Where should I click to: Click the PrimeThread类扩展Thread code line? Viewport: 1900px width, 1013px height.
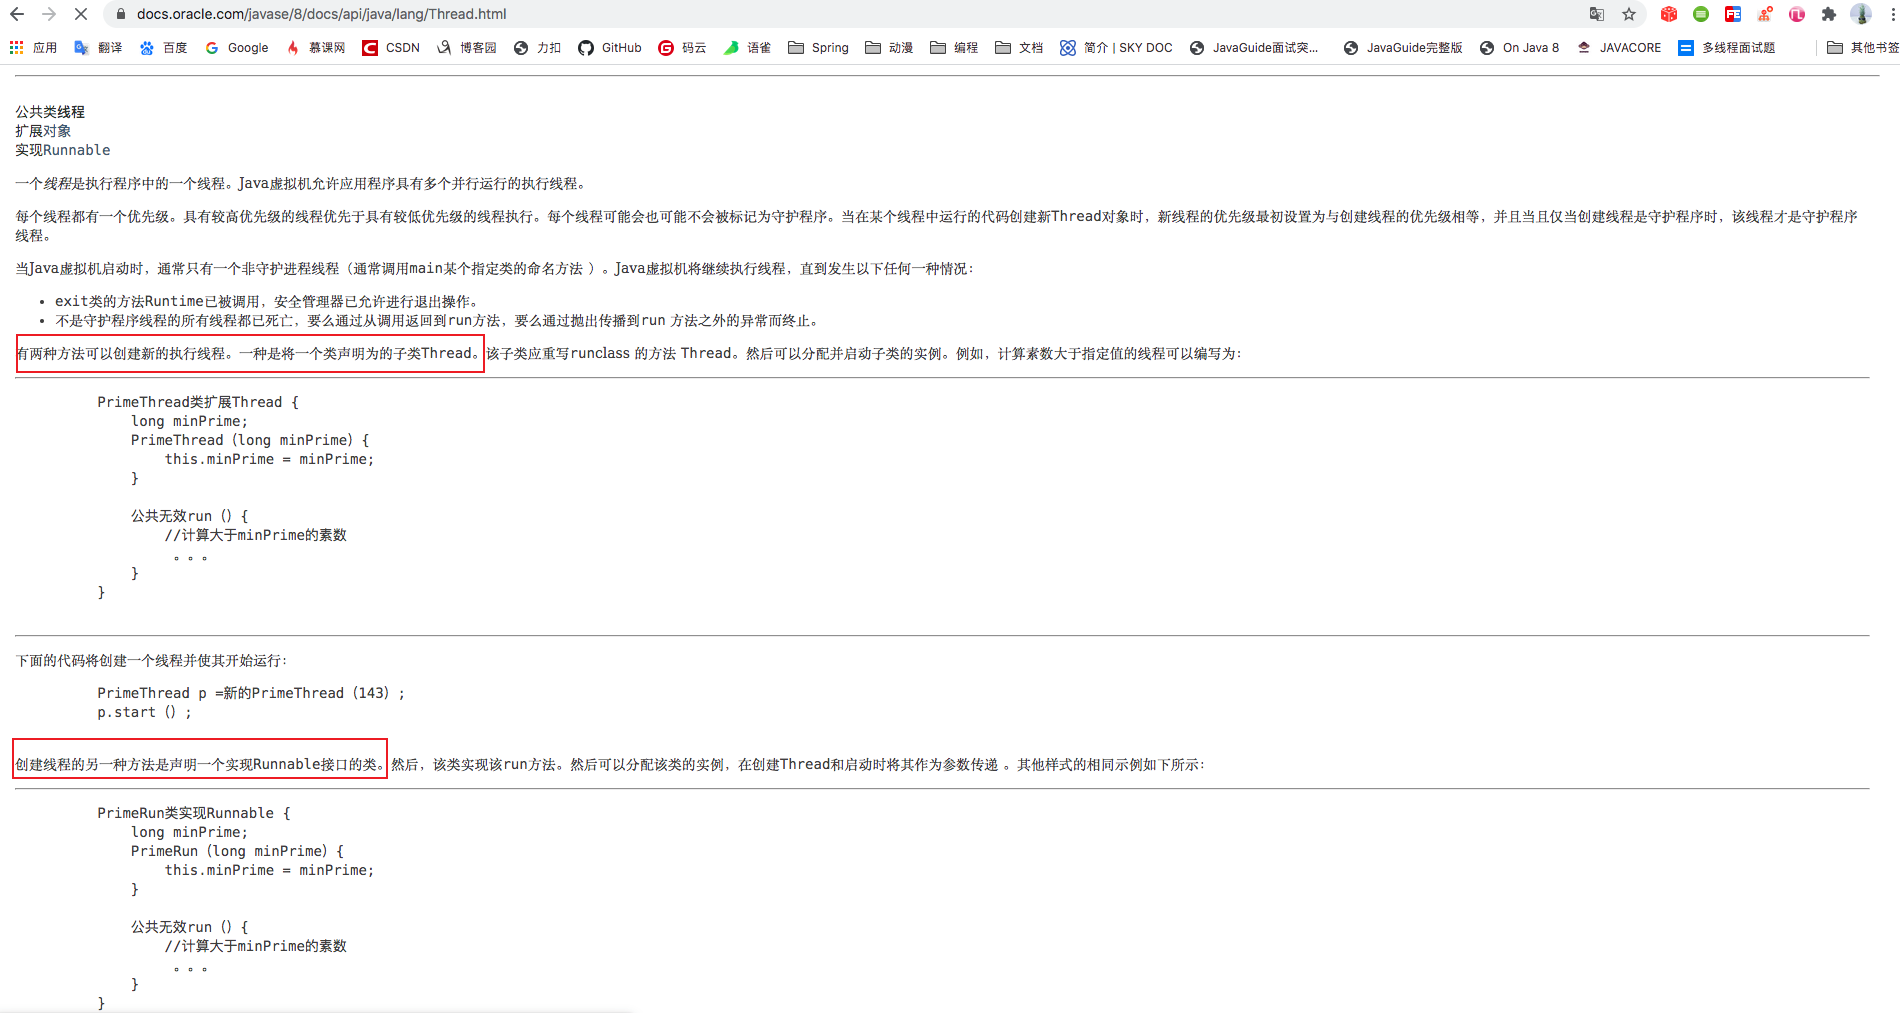198,402
